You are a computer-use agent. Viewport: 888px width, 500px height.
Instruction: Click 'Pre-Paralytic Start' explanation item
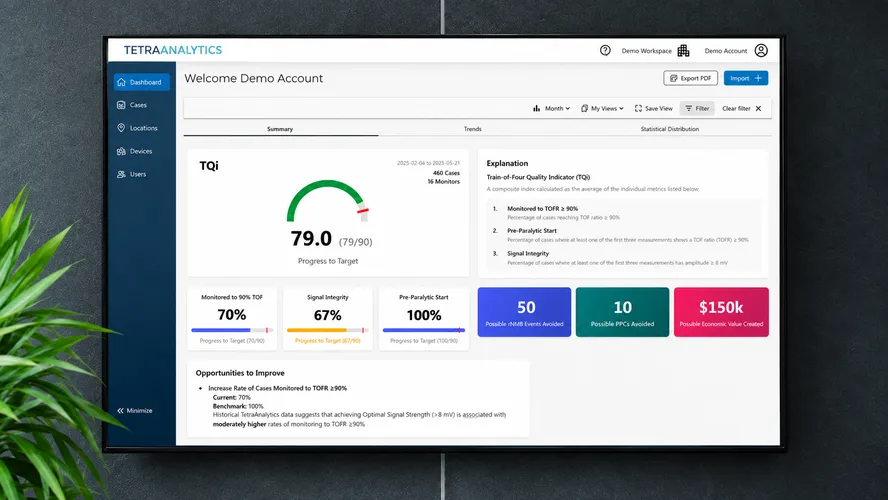click(532, 231)
